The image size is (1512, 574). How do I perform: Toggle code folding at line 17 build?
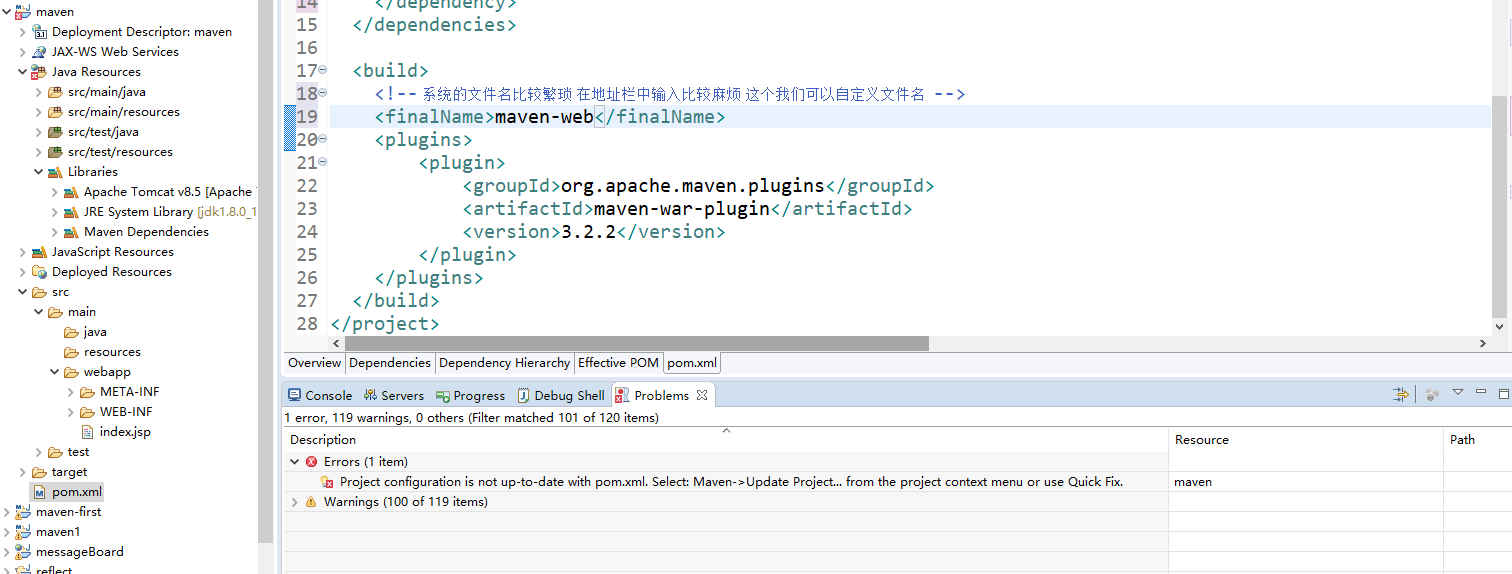click(322, 70)
